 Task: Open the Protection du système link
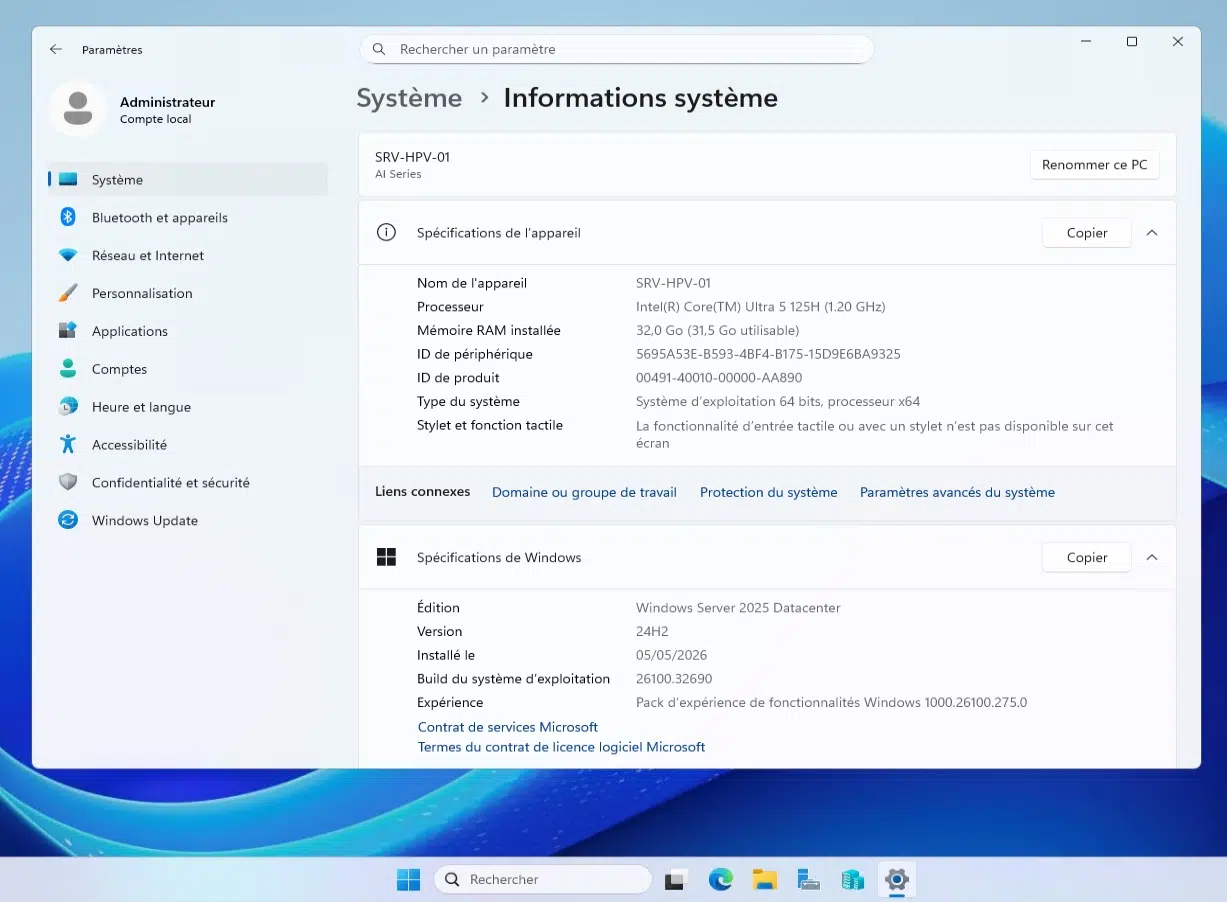tap(769, 492)
